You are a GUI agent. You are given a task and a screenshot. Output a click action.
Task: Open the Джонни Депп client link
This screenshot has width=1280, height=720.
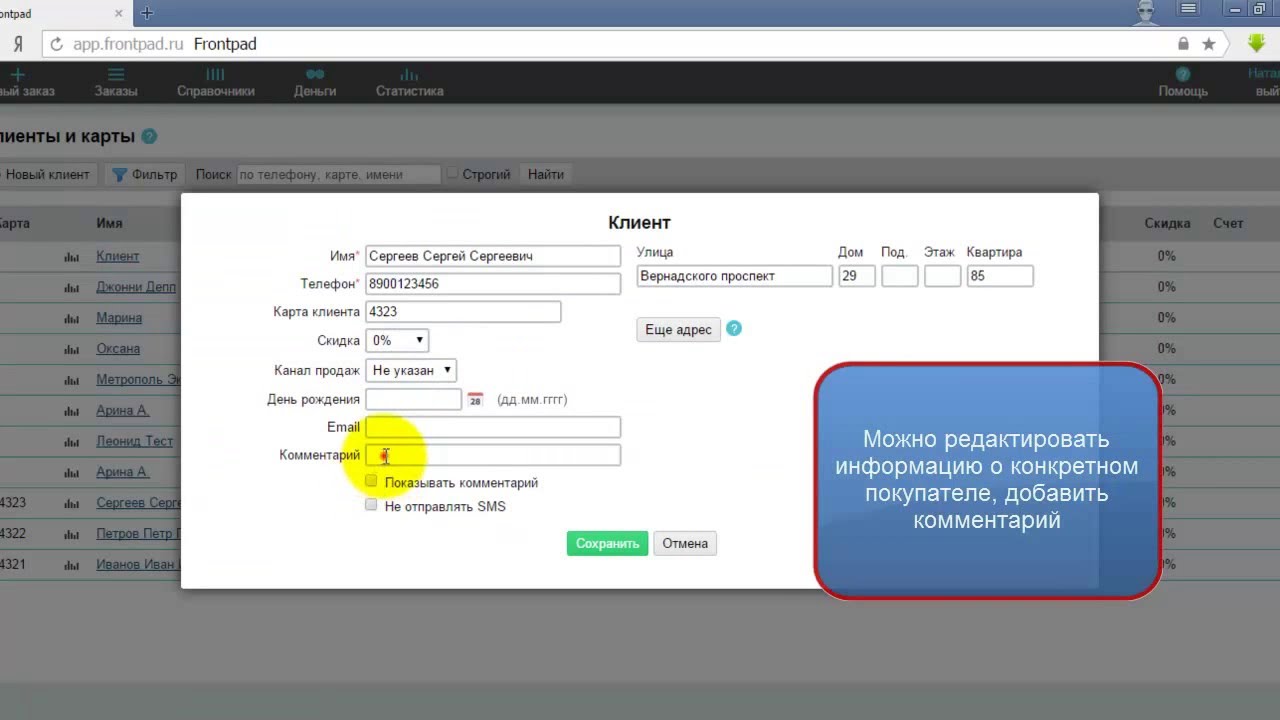(136, 287)
